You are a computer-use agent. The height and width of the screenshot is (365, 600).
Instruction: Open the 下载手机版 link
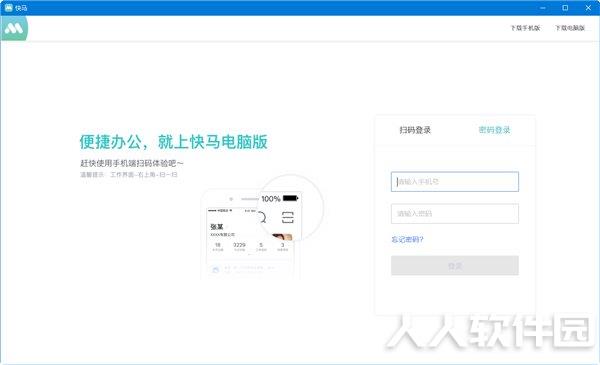(x=525, y=28)
